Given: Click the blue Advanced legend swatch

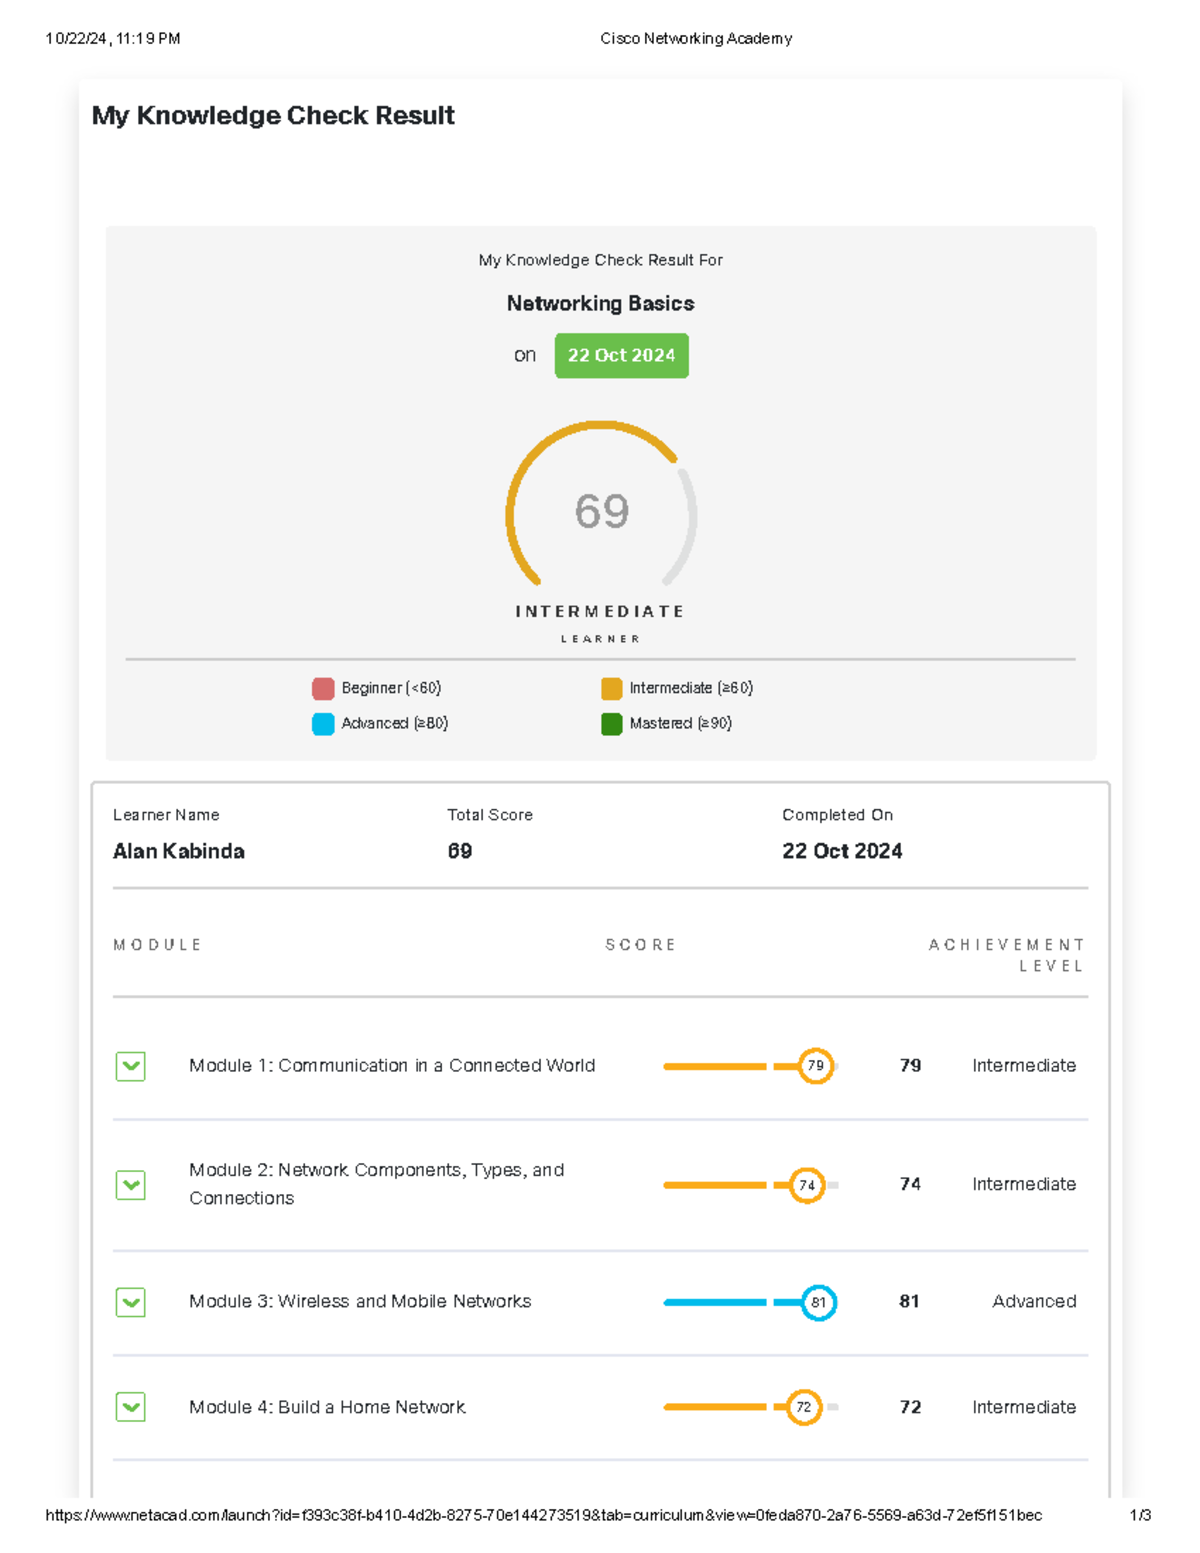Looking at the screenshot, I should coord(323,723).
